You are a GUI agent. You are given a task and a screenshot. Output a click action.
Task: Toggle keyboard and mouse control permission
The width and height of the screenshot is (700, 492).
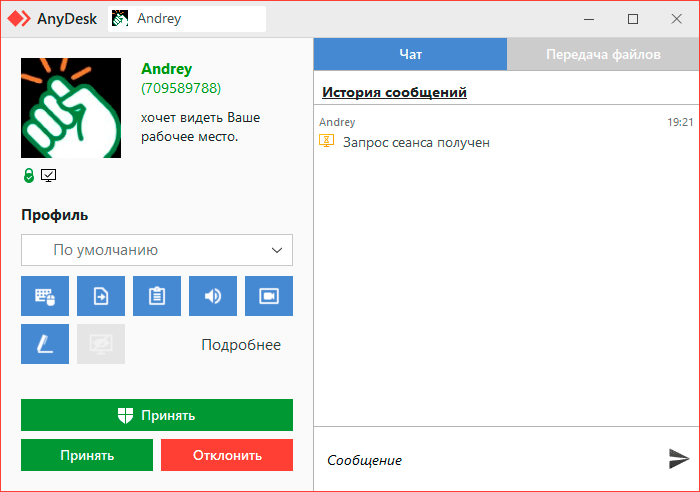tap(45, 296)
